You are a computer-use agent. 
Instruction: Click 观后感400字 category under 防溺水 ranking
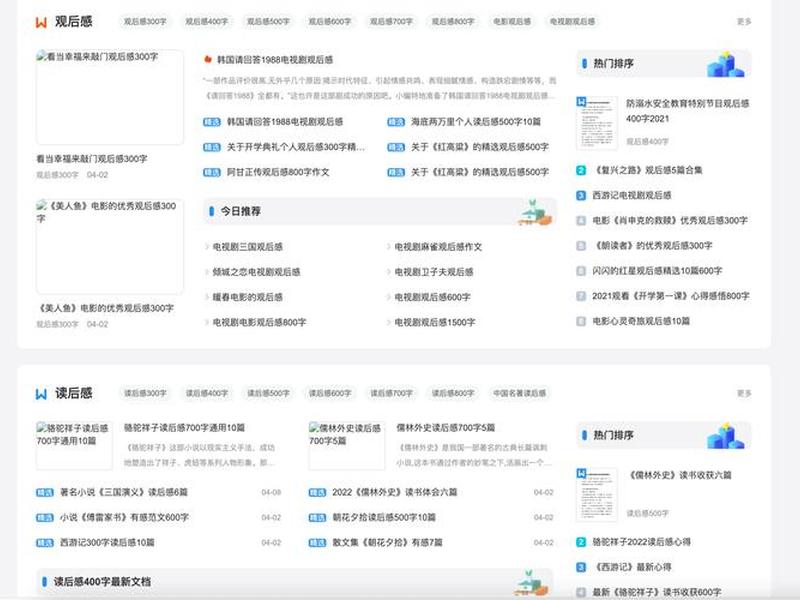click(647, 142)
